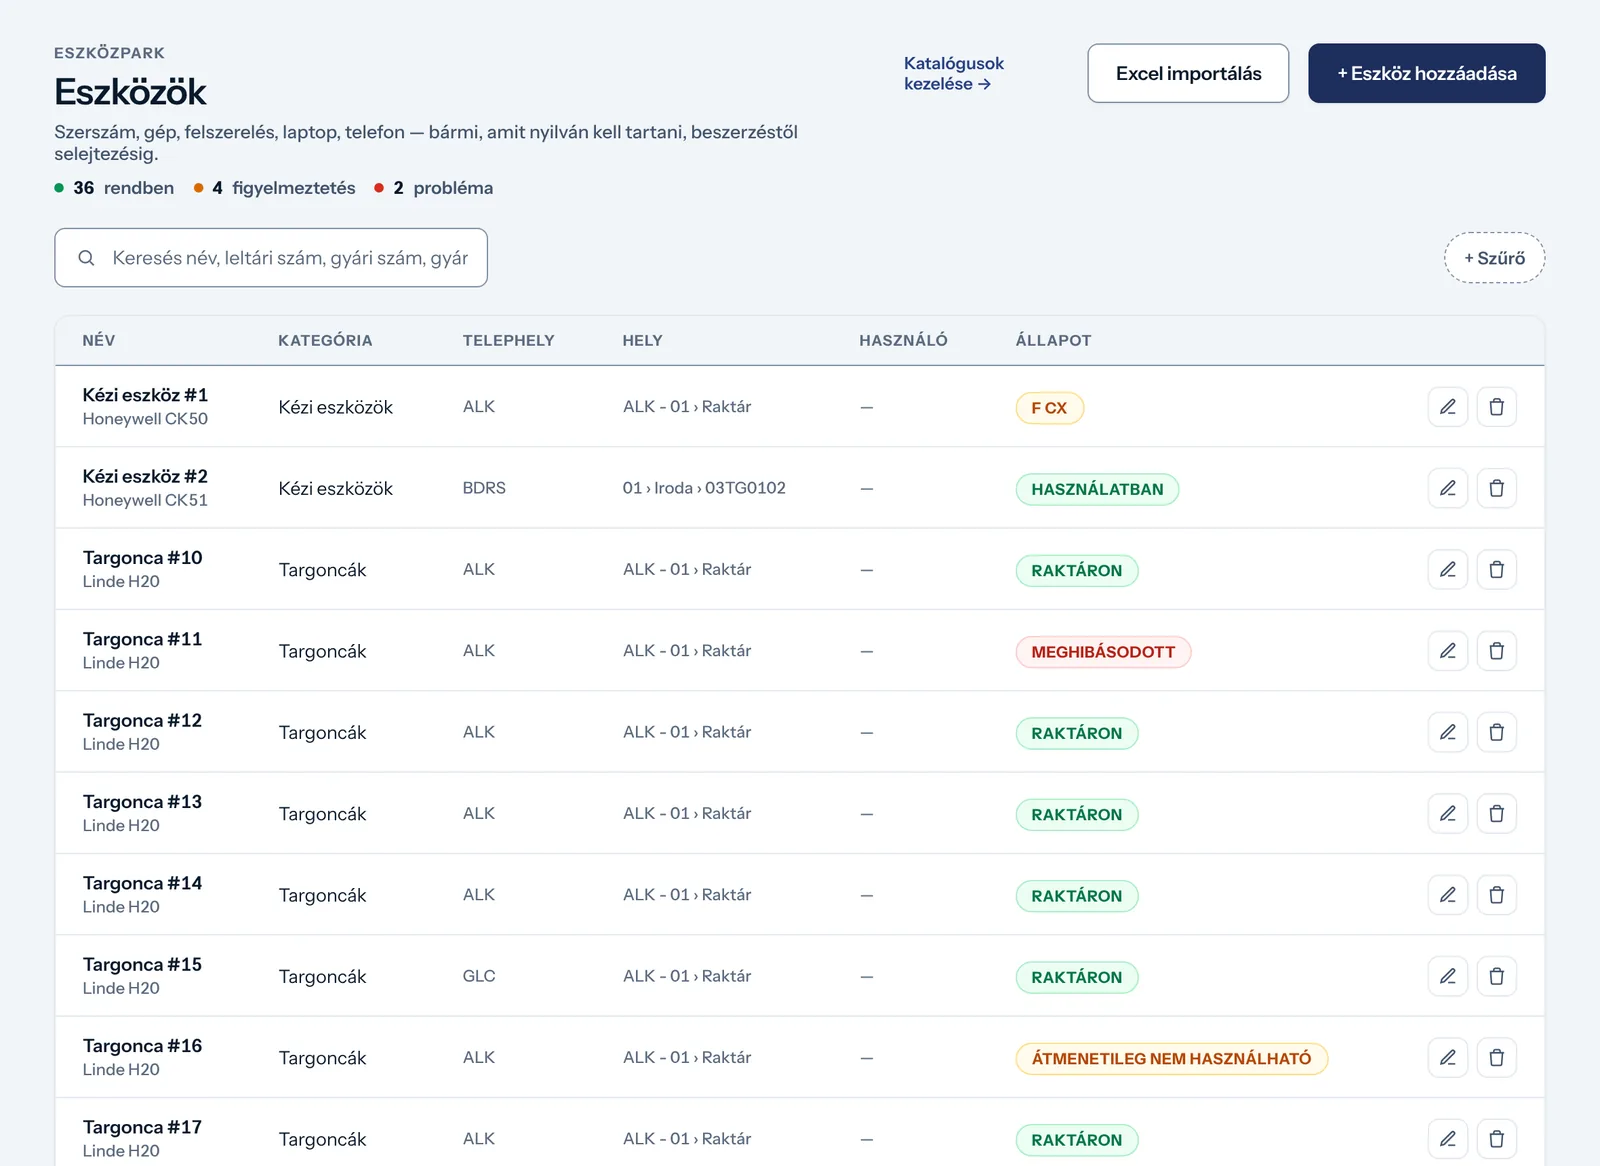The height and width of the screenshot is (1166, 1600).
Task: Delete Kézi eszköz #2 with trash icon
Action: 1496,488
